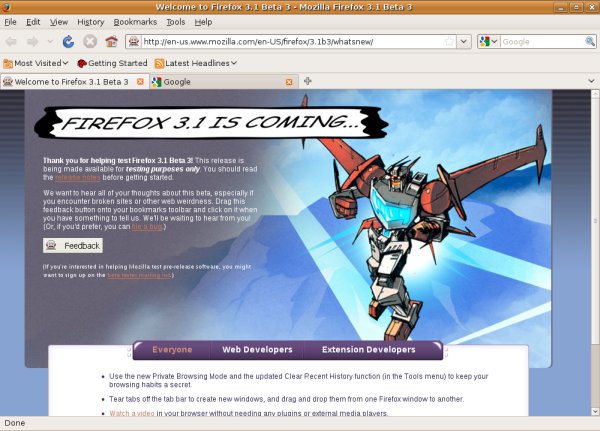Open the Most Visited bookmarks folder
The image size is (600, 431).
[36, 63]
